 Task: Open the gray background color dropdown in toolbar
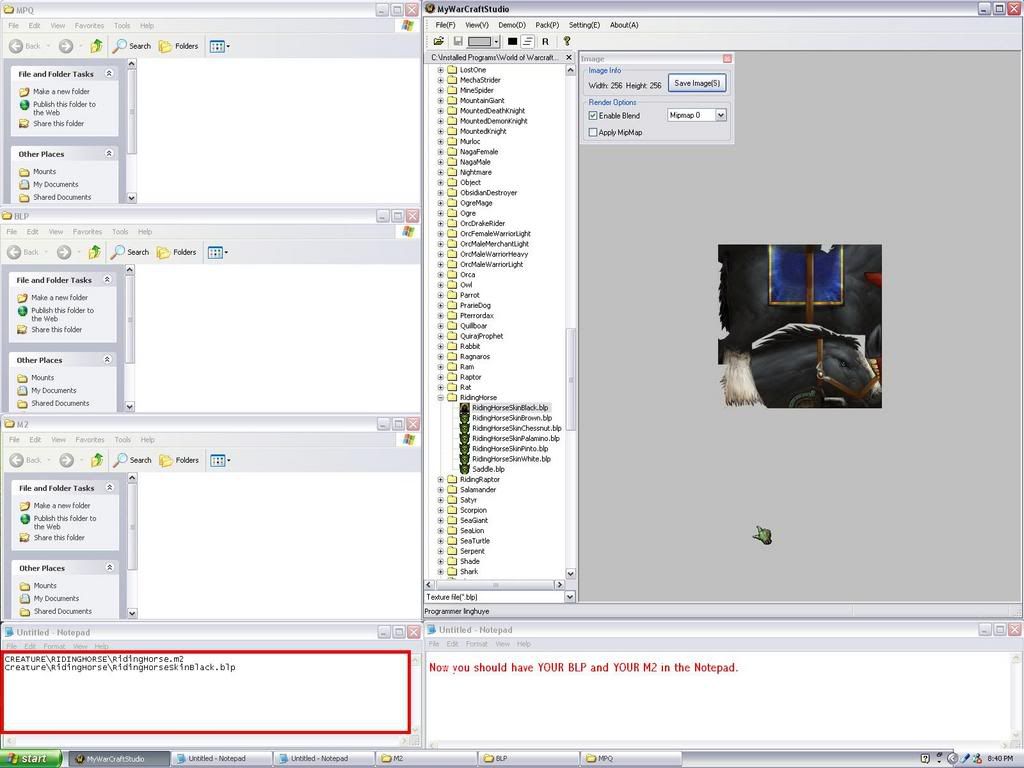[496, 41]
